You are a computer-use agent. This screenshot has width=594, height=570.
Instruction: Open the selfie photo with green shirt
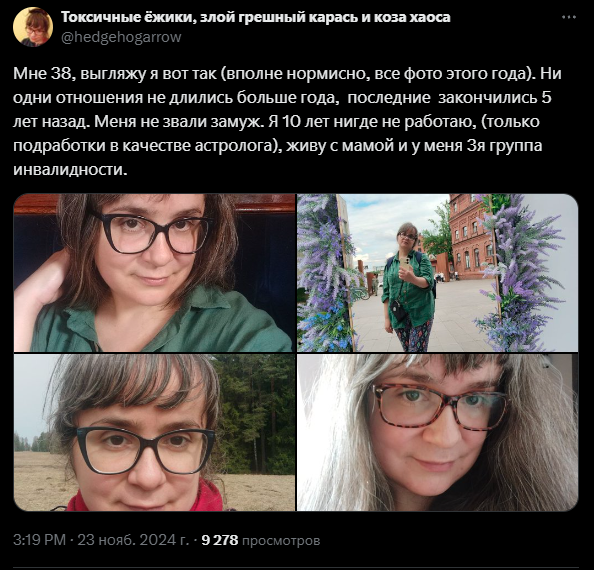(155, 273)
